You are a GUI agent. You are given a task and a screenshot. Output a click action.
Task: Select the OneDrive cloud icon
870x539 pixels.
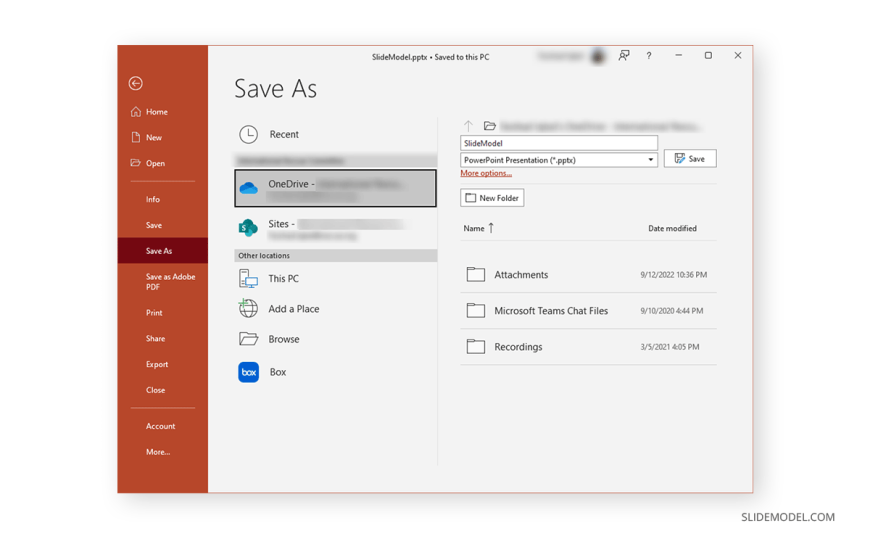249,188
